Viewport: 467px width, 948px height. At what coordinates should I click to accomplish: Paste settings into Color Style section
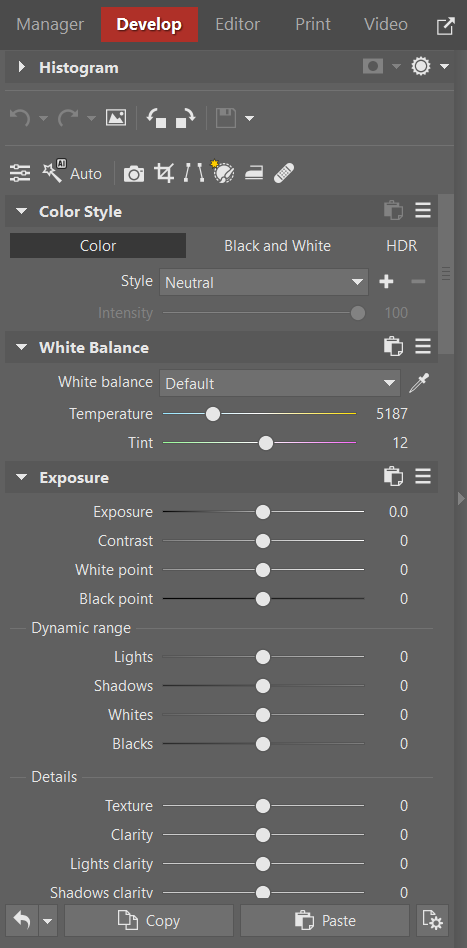393,211
